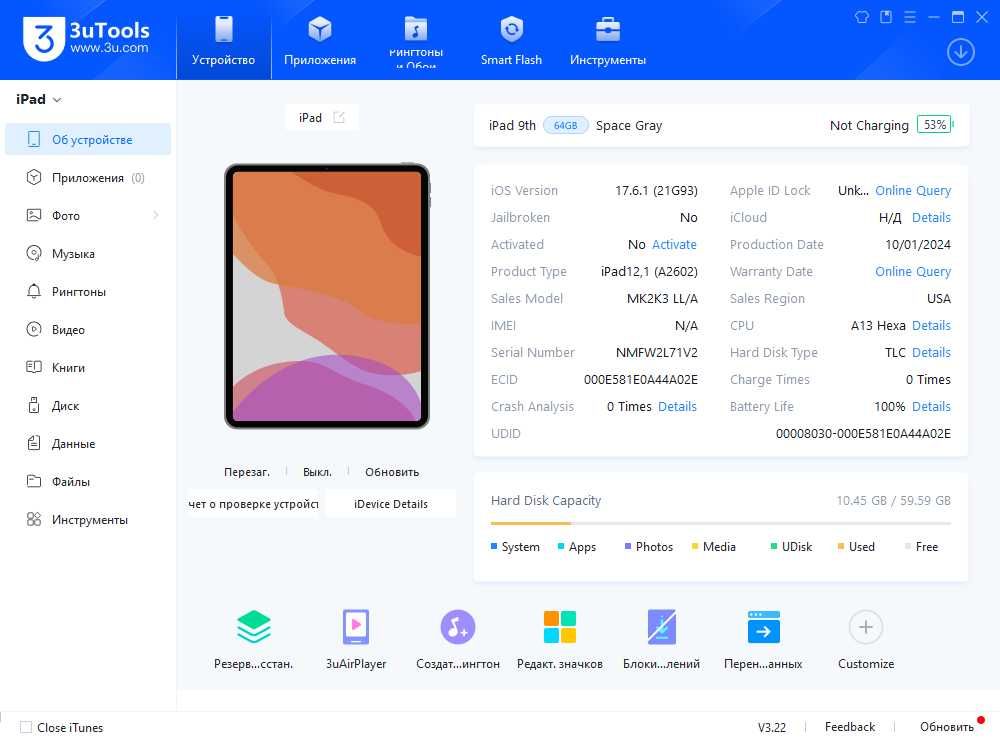Launch 3uAirPlayer icon
Image resolution: width=1000 pixels, height=741 pixels.
coord(356,627)
